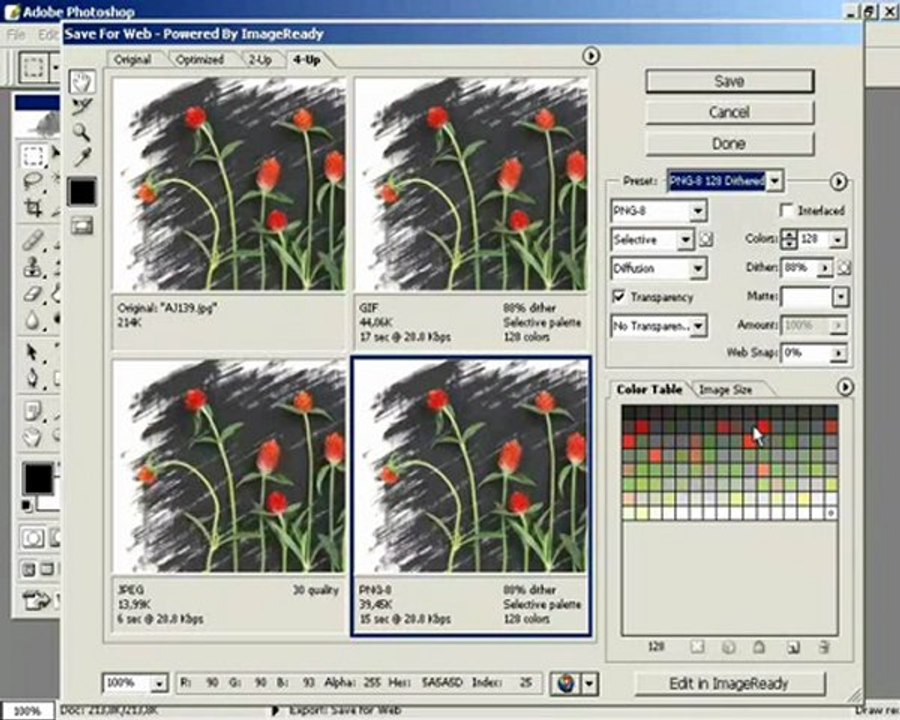Select the JPEG preview thumbnail
The width and height of the screenshot is (900, 720).
click(228, 466)
